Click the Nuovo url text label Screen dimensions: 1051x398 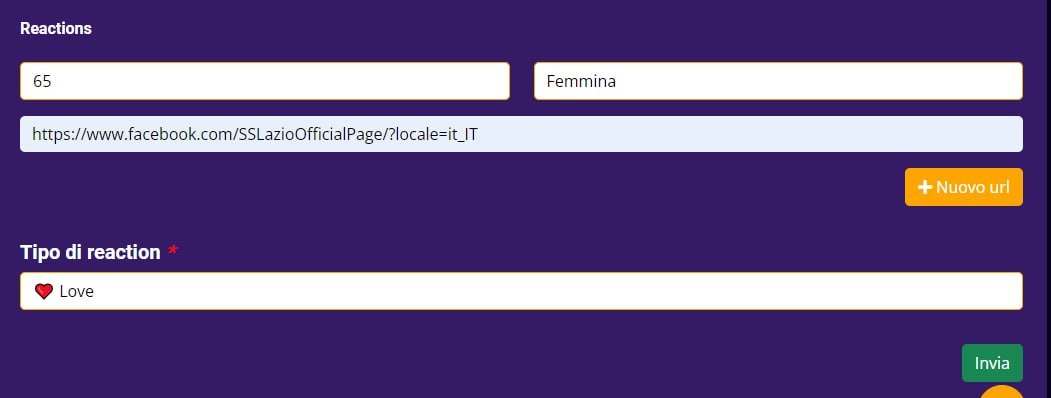coord(973,188)
